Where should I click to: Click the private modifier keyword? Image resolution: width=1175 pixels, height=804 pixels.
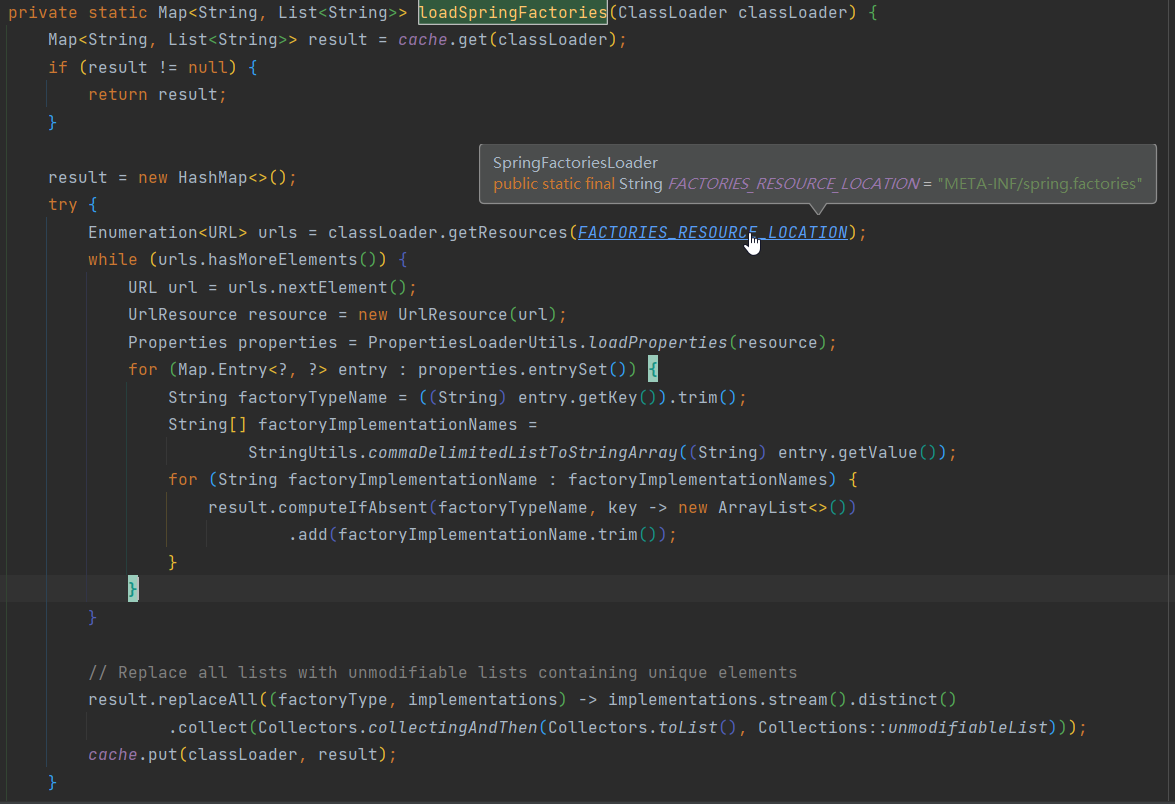pos(43,13)
